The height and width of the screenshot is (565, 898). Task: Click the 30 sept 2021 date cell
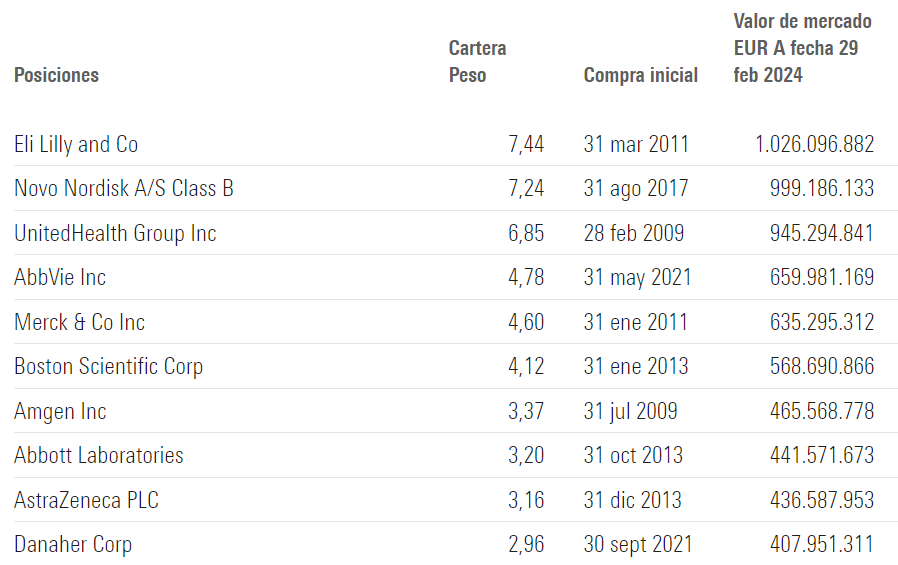tap(638, 544)
